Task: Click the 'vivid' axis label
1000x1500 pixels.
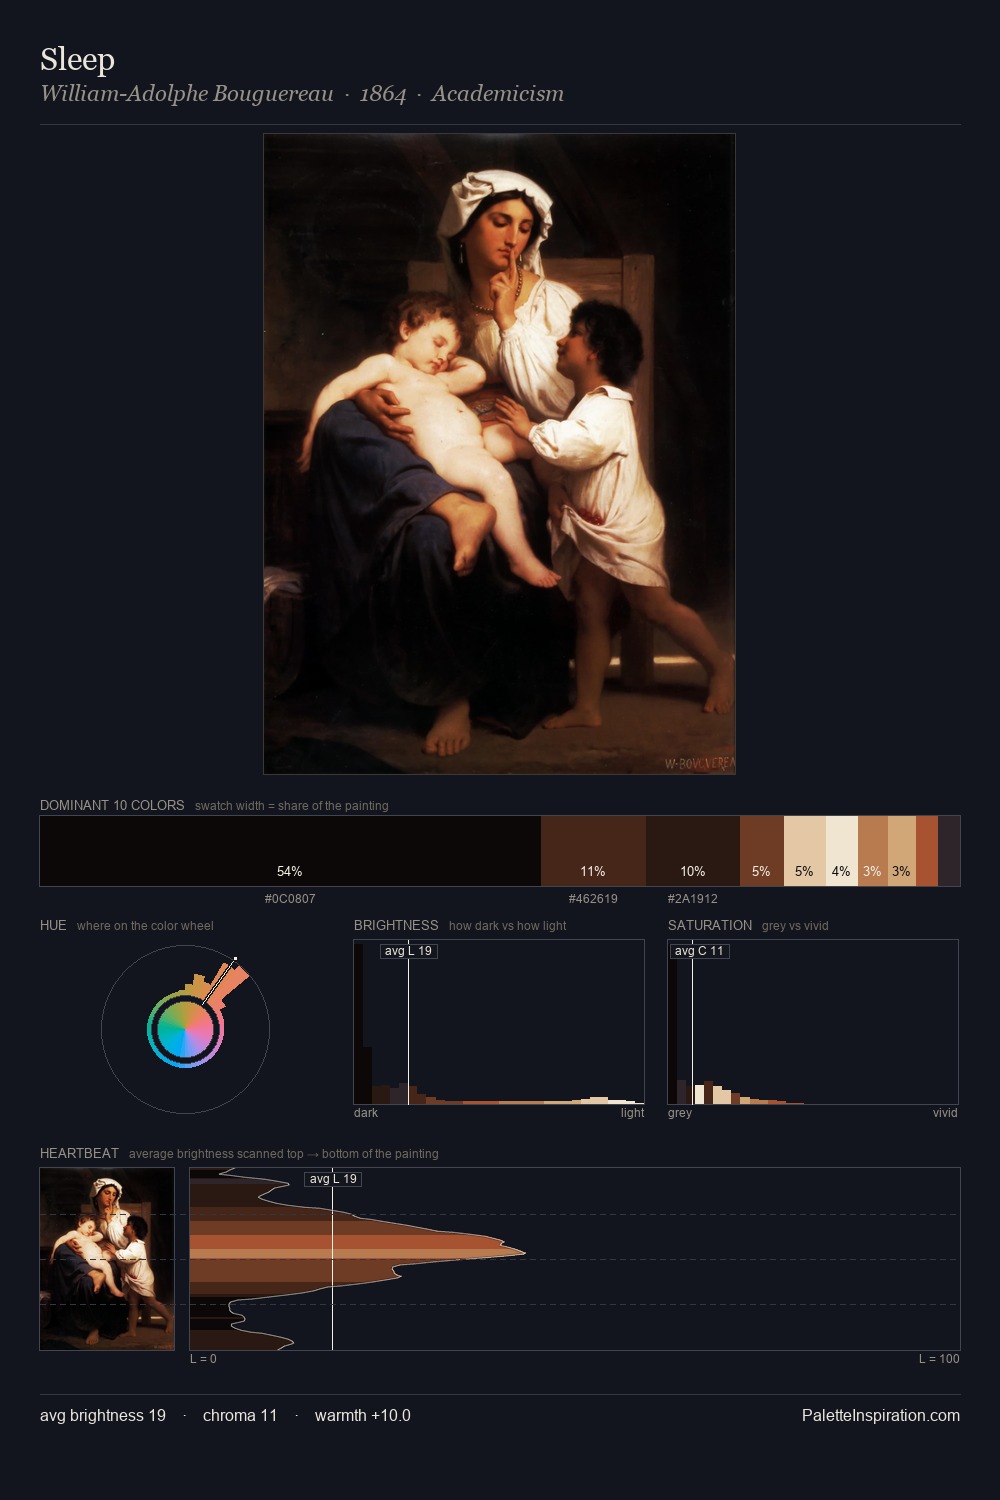Action: click(945, 1113)
